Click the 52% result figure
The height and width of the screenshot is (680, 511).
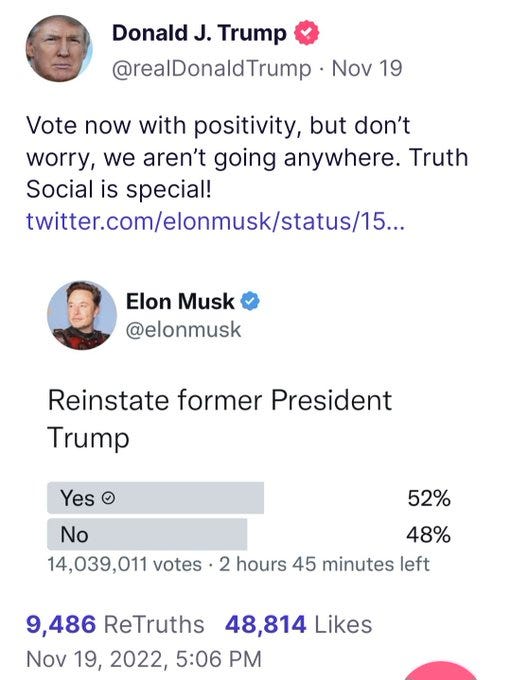tap(429, 498)
